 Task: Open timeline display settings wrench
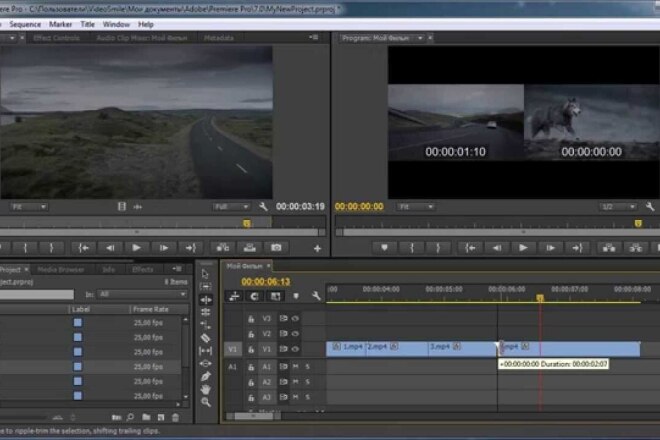click(316, 296)
